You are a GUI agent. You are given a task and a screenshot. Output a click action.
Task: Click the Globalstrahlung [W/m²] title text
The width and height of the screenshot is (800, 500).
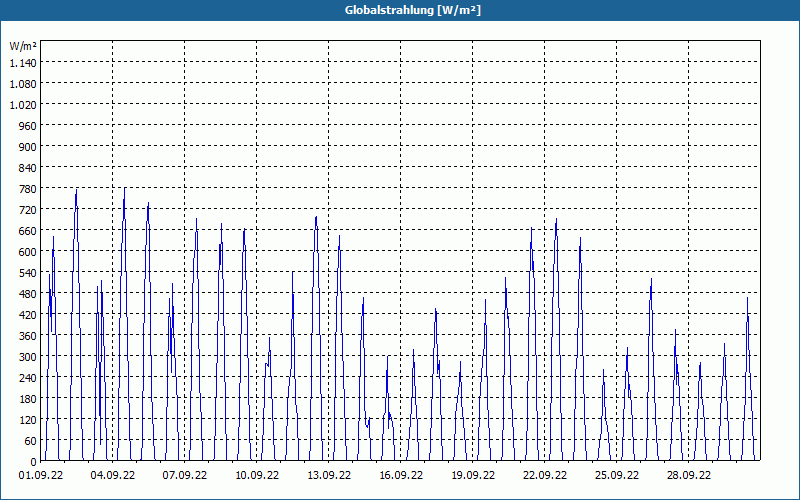click(x=413, y=10)
